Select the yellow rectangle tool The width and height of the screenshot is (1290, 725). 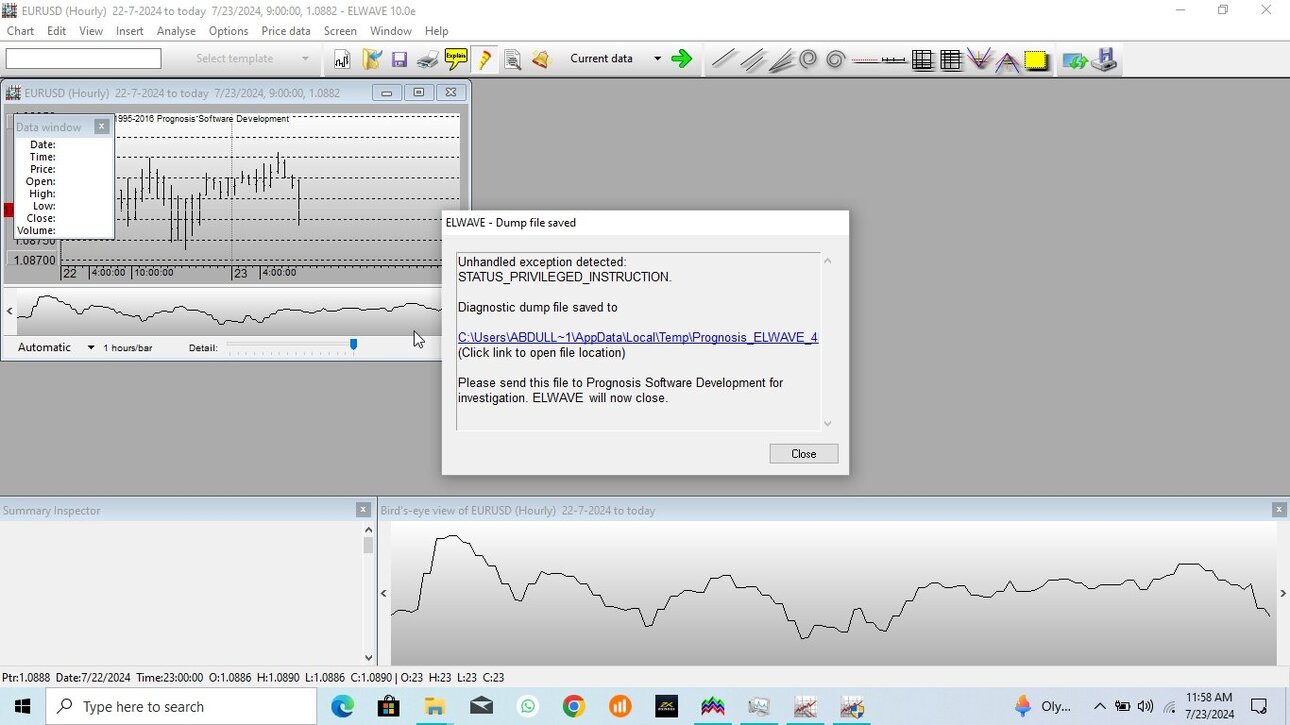pyautogui.click(x=1036, y=60)
